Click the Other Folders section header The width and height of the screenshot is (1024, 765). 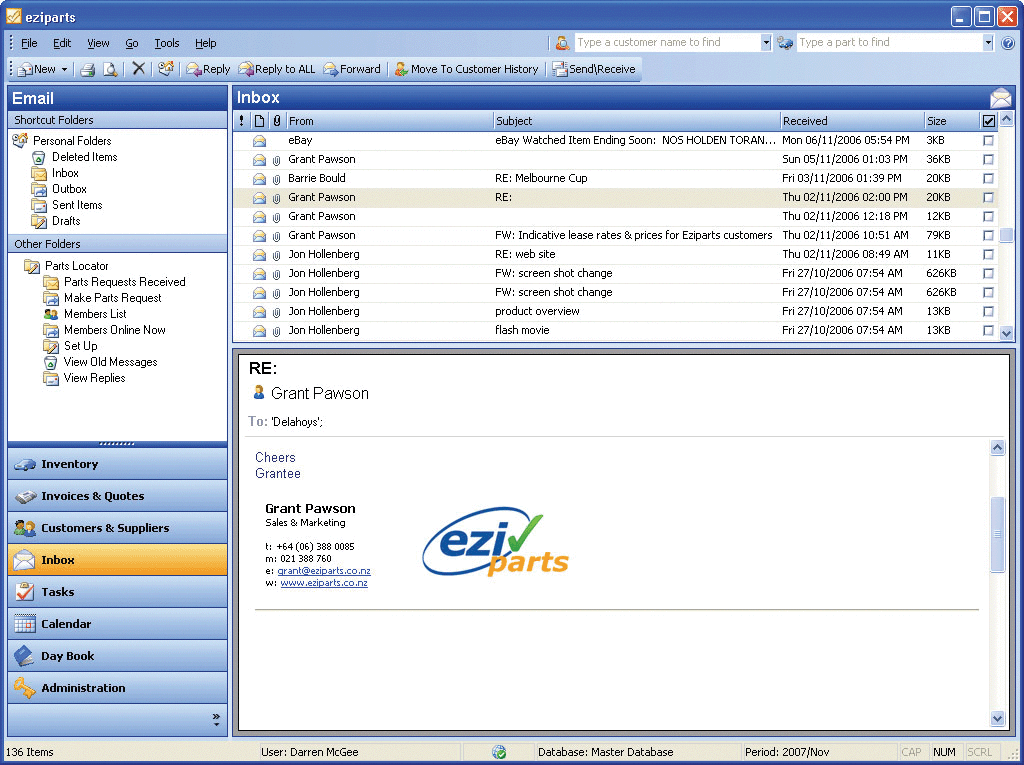click(118, 244)
